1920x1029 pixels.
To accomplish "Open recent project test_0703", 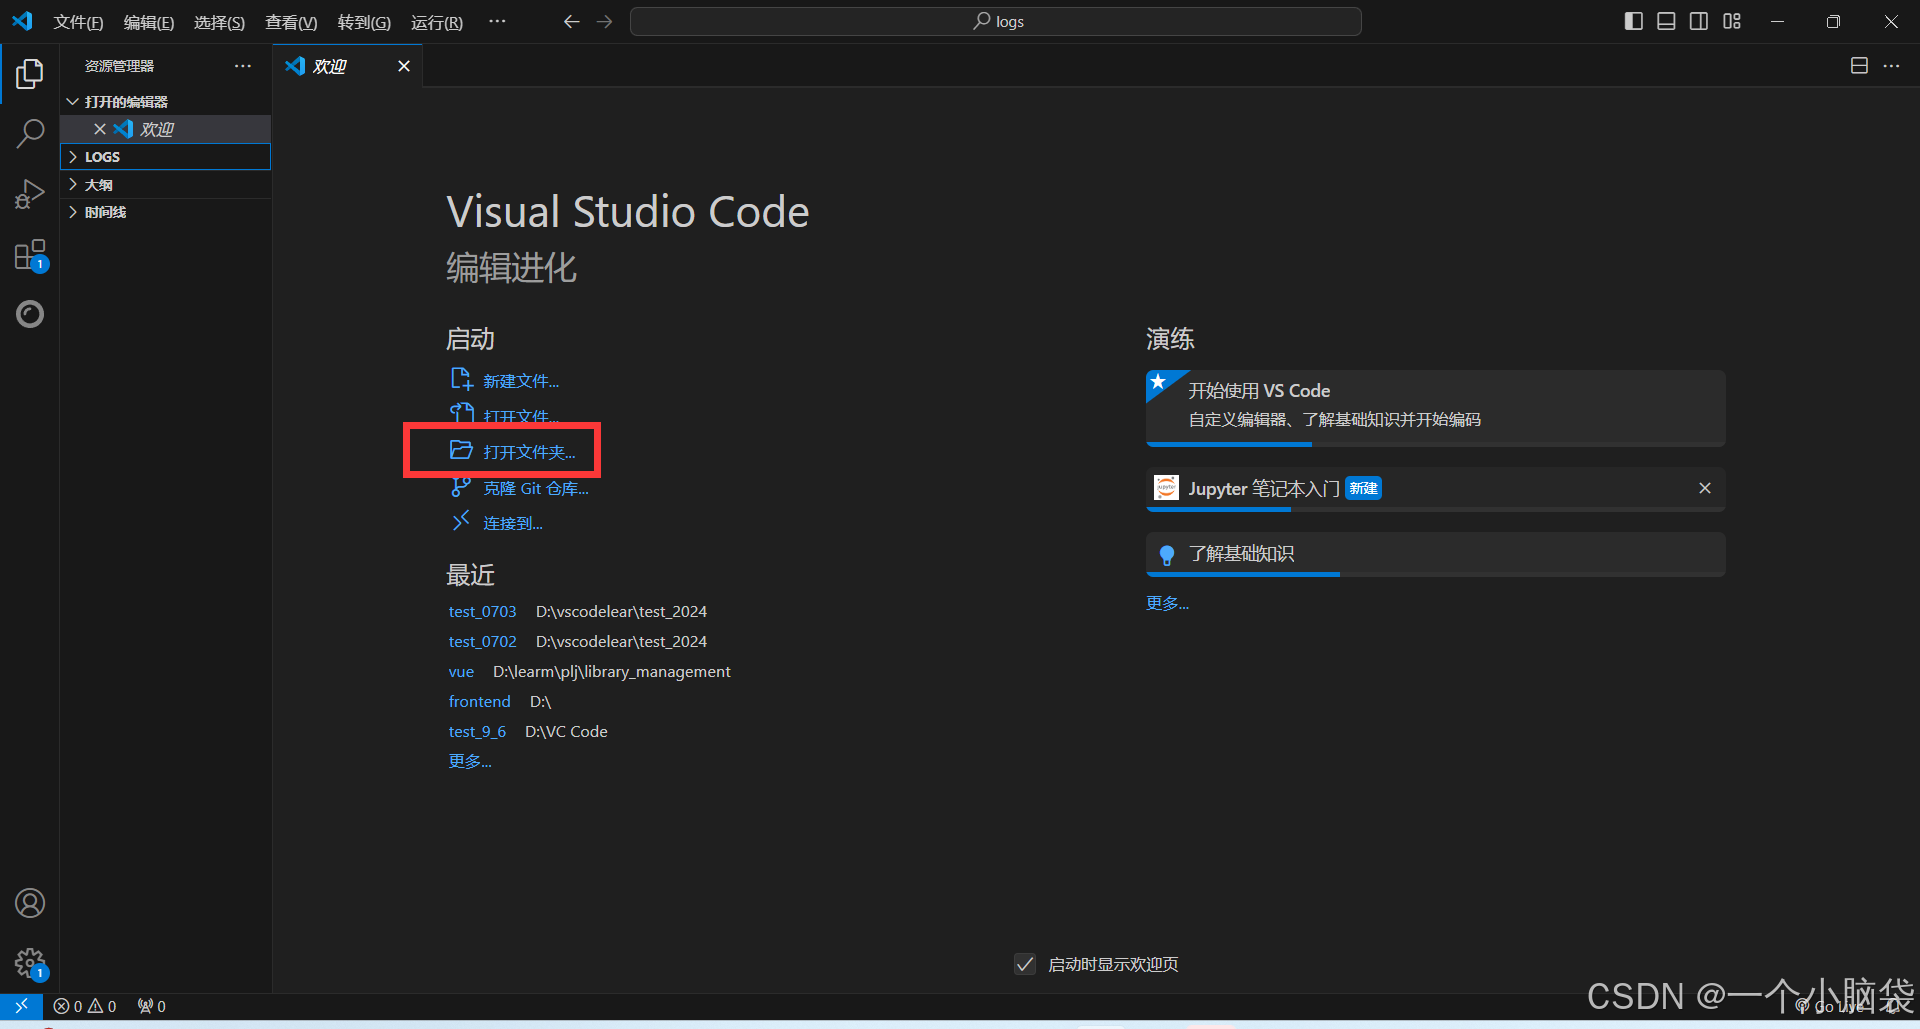I will pos(482,611).
